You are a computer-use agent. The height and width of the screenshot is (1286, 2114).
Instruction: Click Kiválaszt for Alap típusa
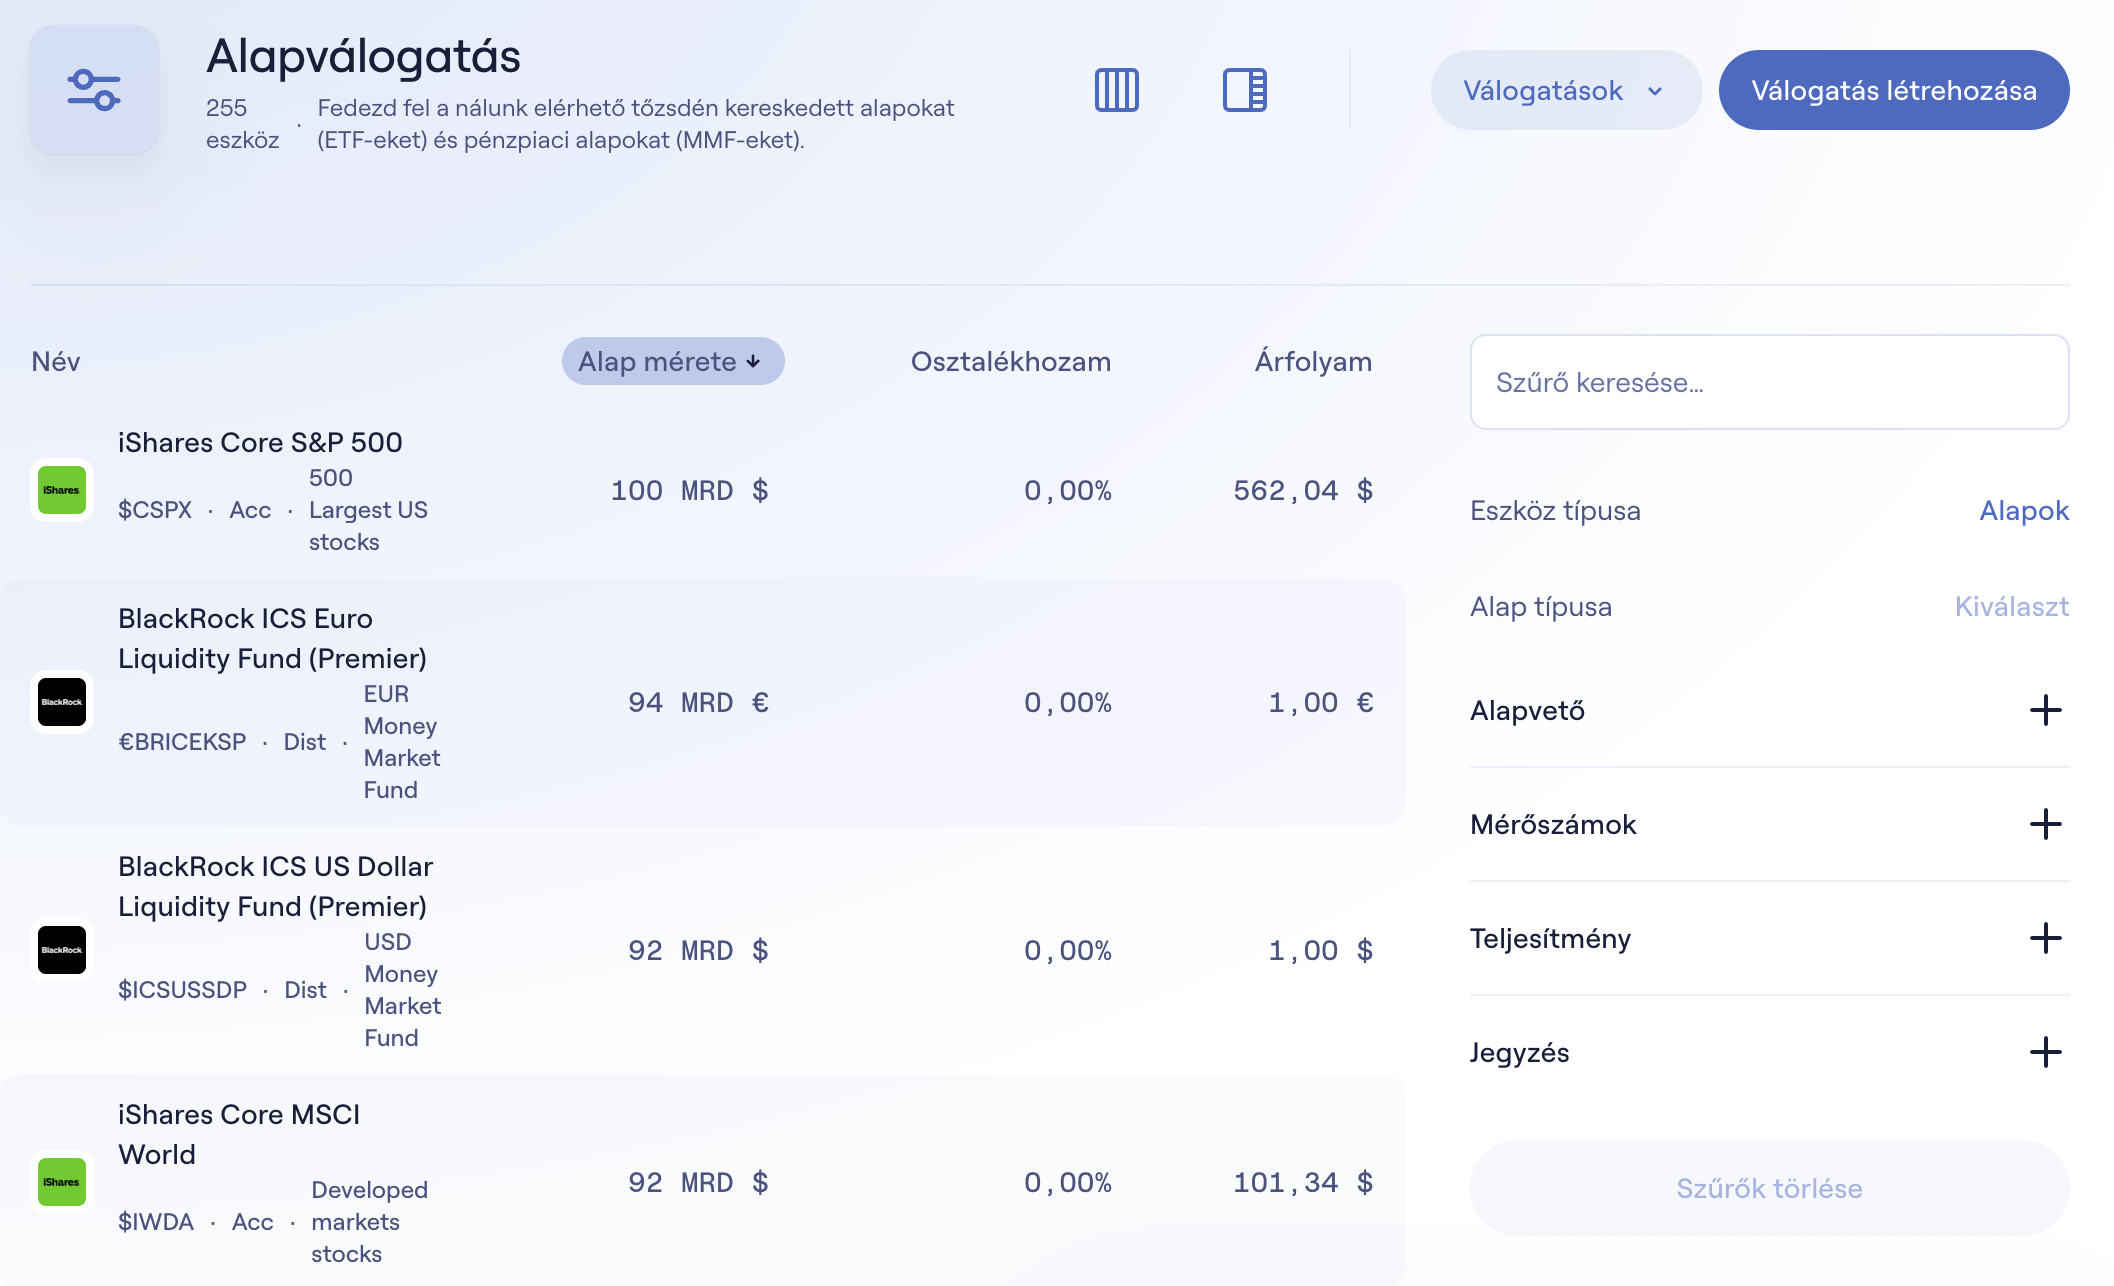2011,607
